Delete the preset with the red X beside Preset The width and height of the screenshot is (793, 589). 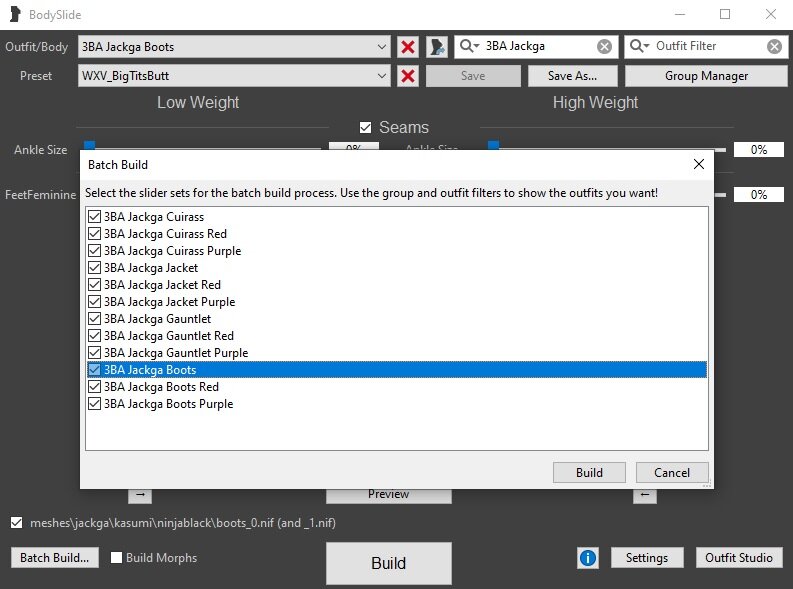pos(408,76)
